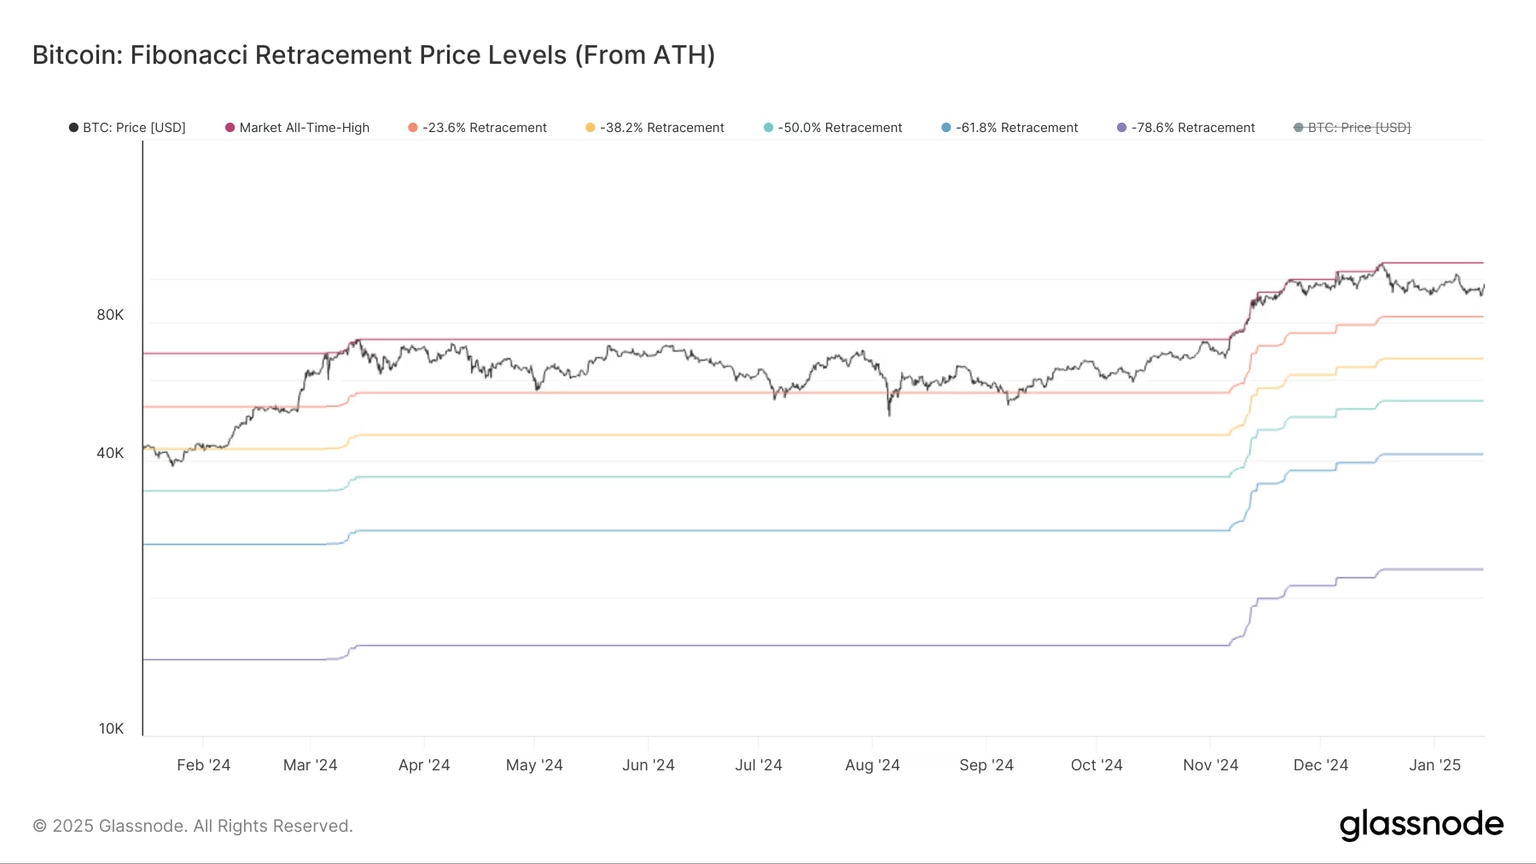Click the pink Market All-Time-High color marker

[229, 127]
